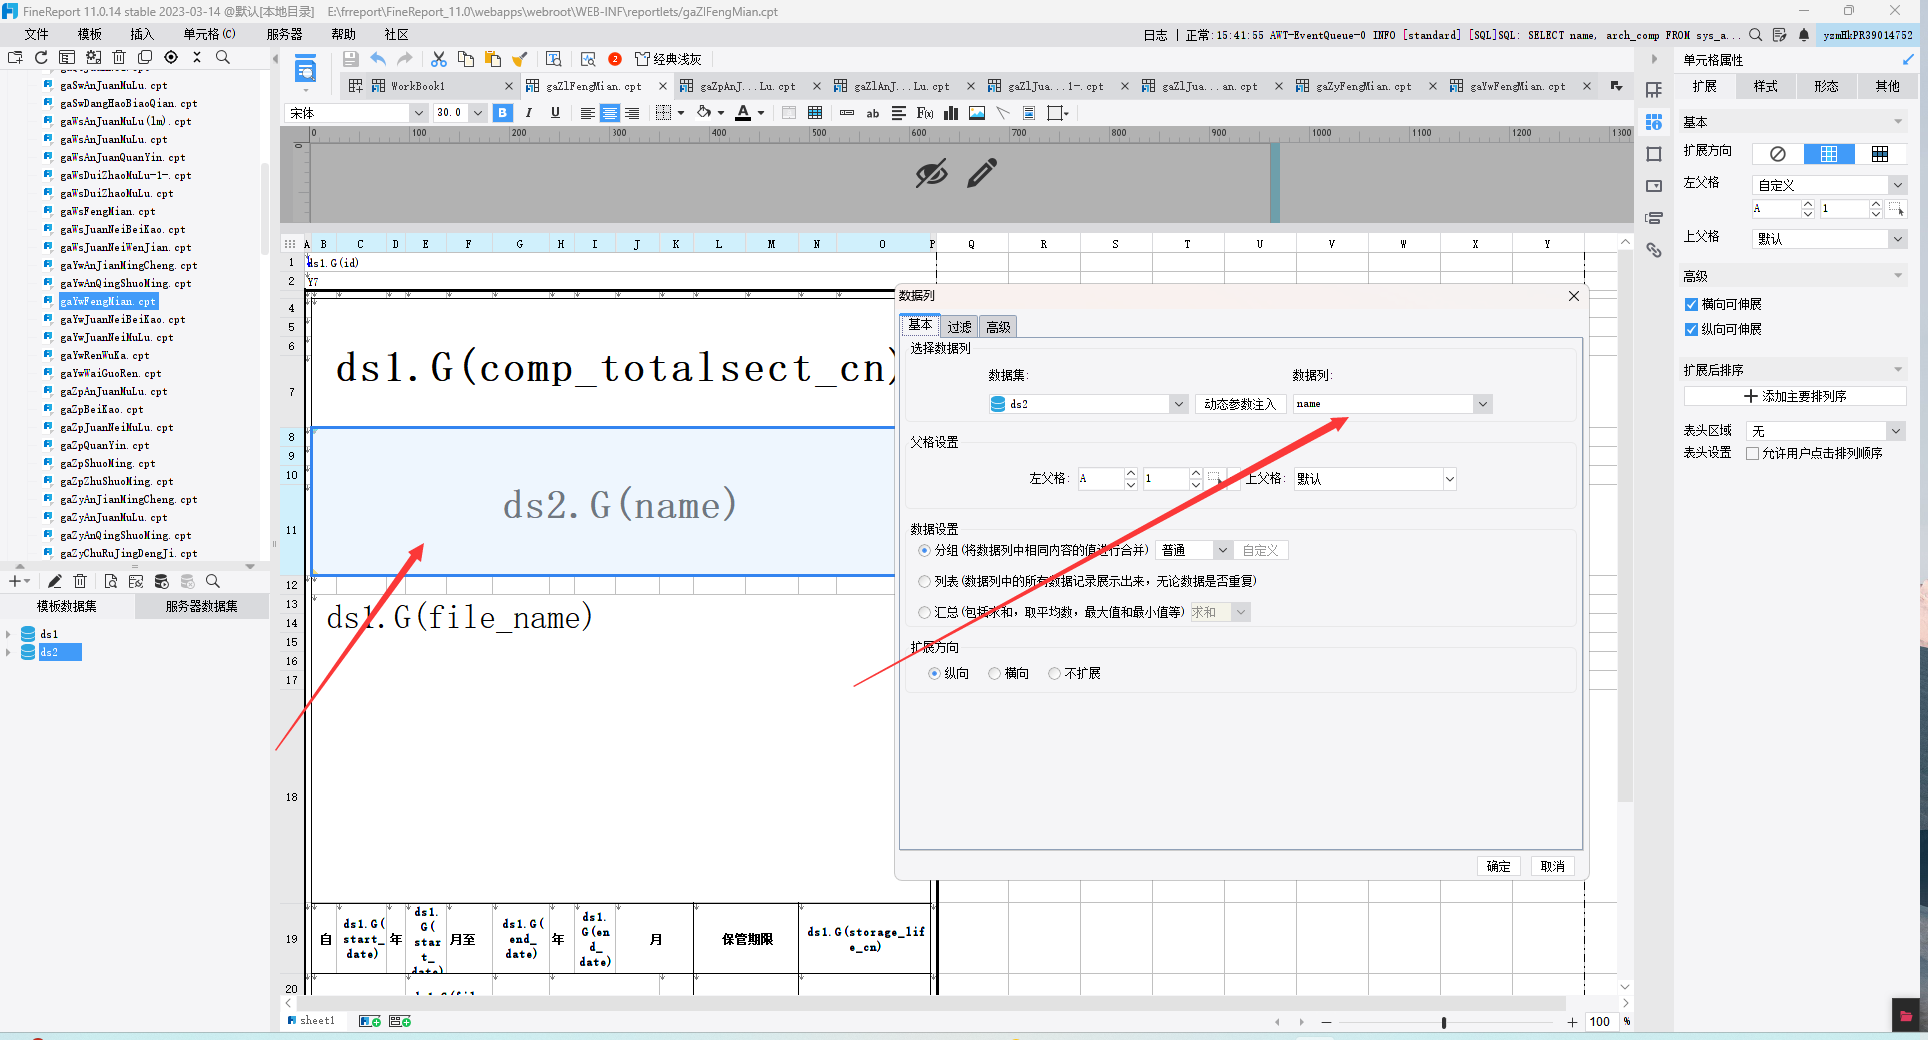Edit the selected dataset with pencil icon
The width and height of the screenshot is (1928, 1040).
[55, 581]
